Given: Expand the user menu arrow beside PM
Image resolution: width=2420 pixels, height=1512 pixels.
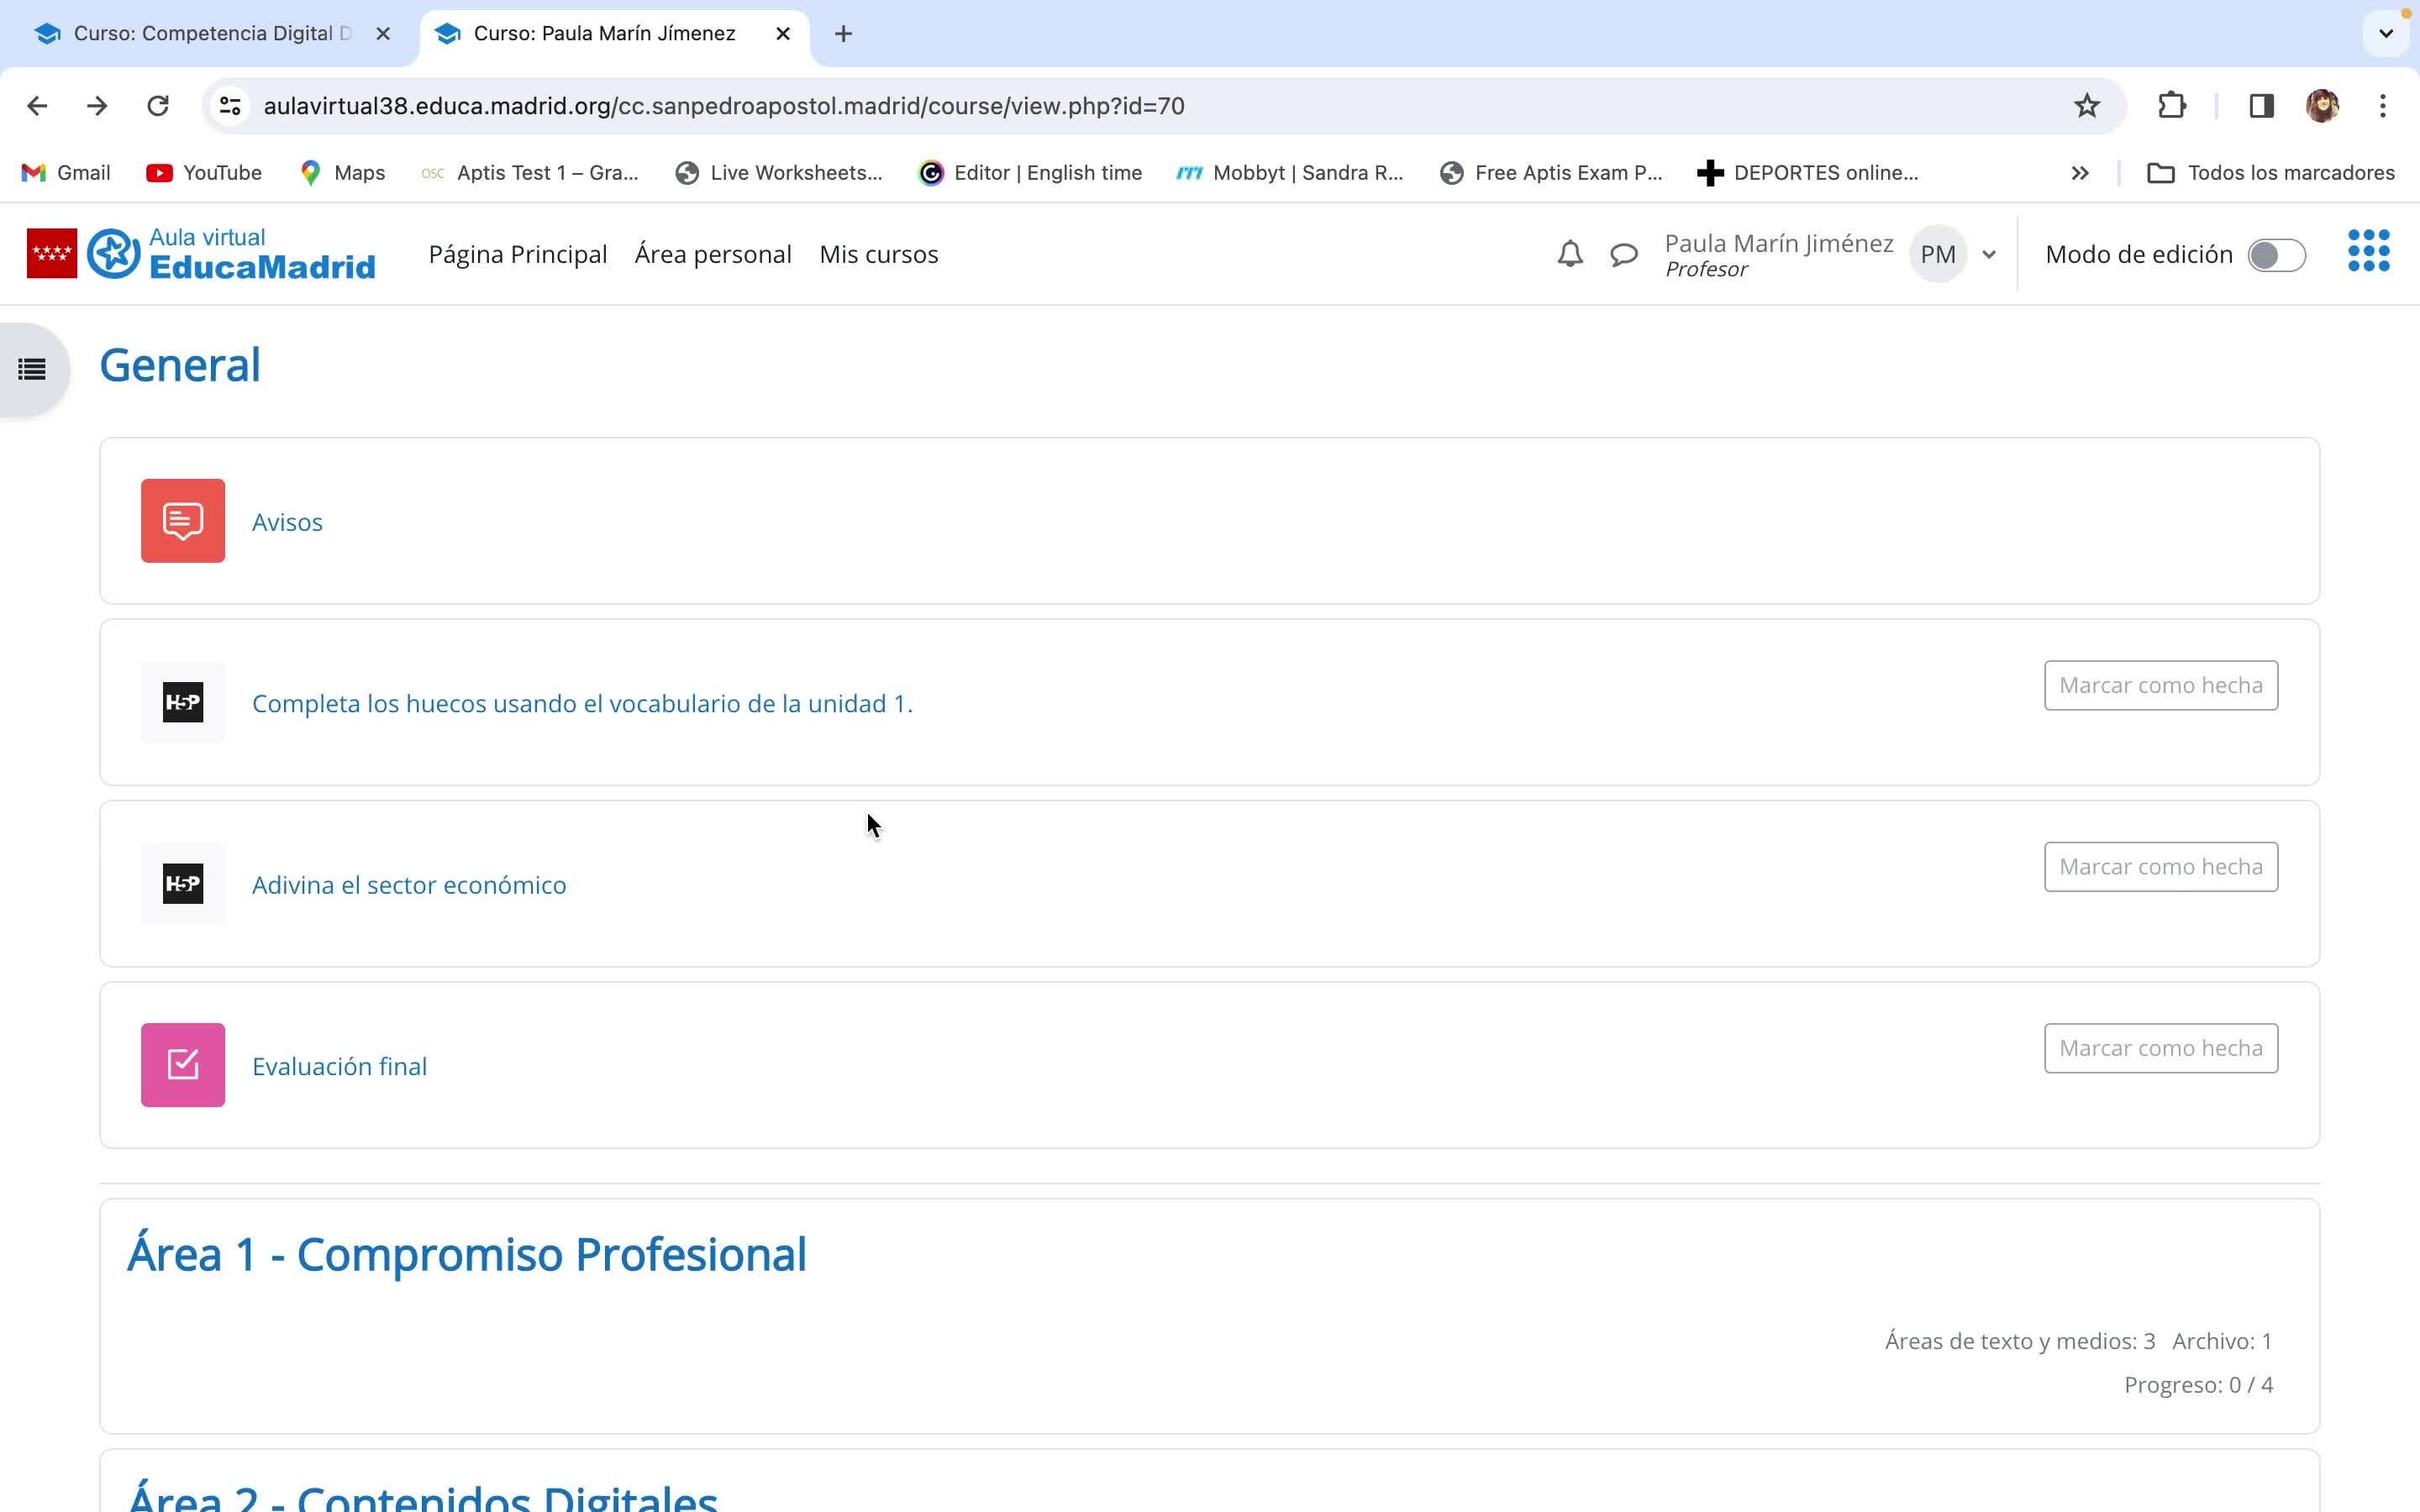Looking at the screenshot, I should (x=1988, y=255).
